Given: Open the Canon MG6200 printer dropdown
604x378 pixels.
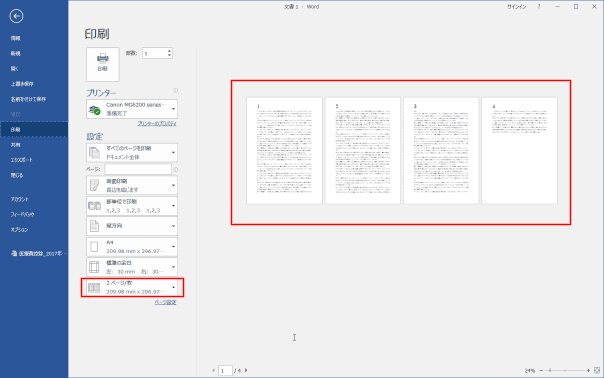Looking at the screenshot, I should tap(132, 109).
